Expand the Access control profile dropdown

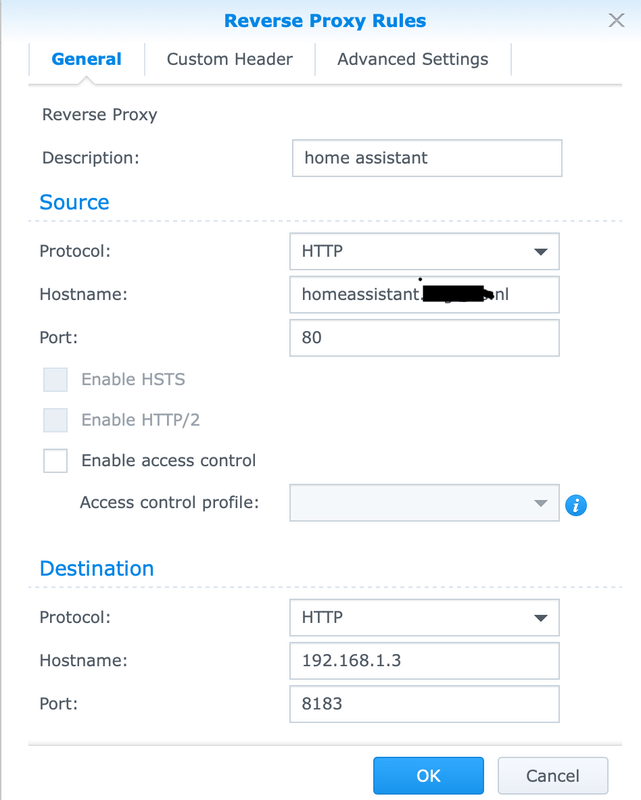424,503
